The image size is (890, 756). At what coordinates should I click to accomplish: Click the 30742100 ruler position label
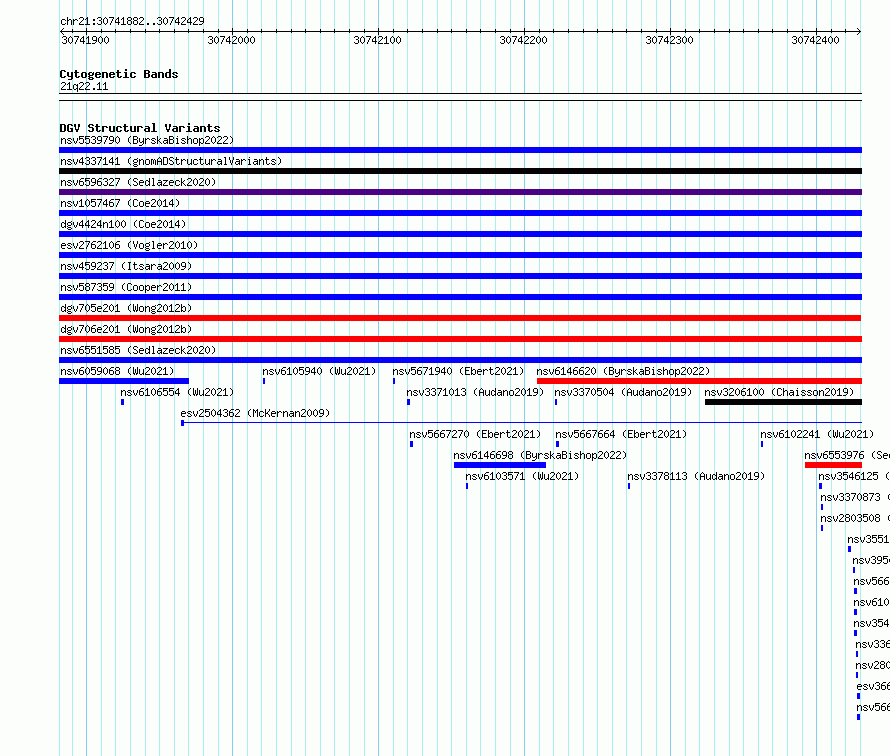point(377,40)
